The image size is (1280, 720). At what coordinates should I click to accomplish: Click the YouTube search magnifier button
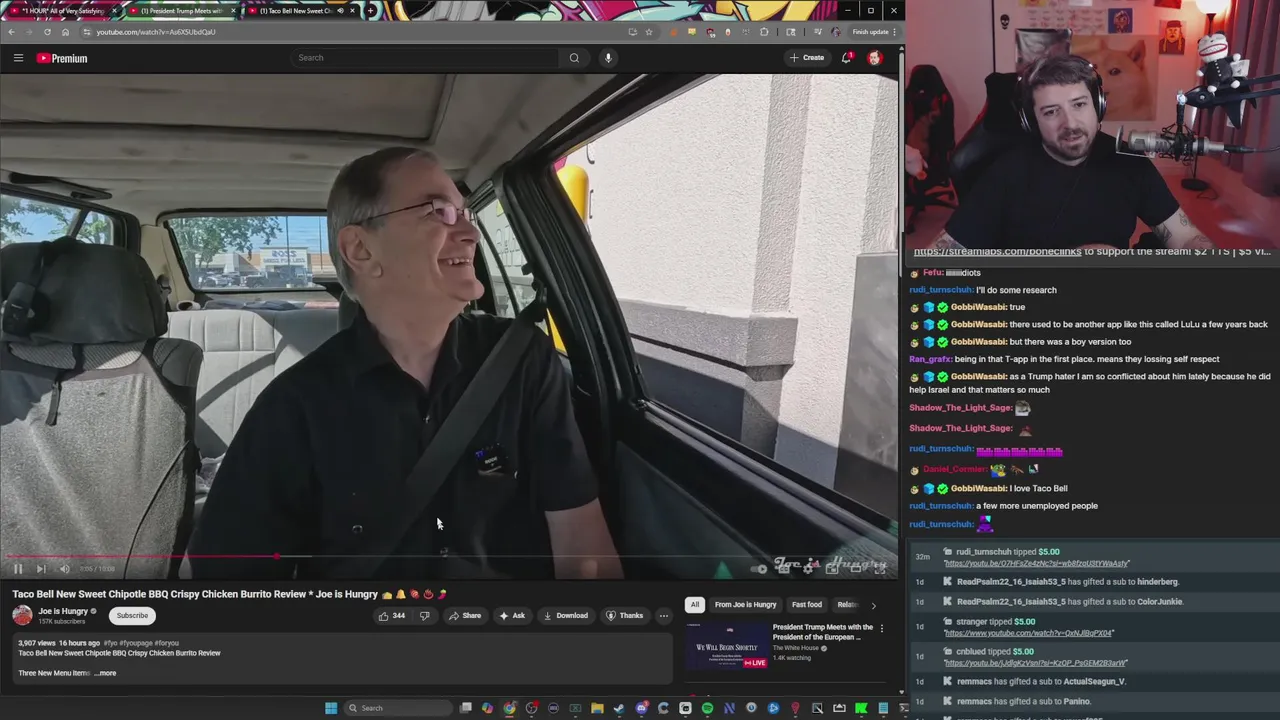574,58
